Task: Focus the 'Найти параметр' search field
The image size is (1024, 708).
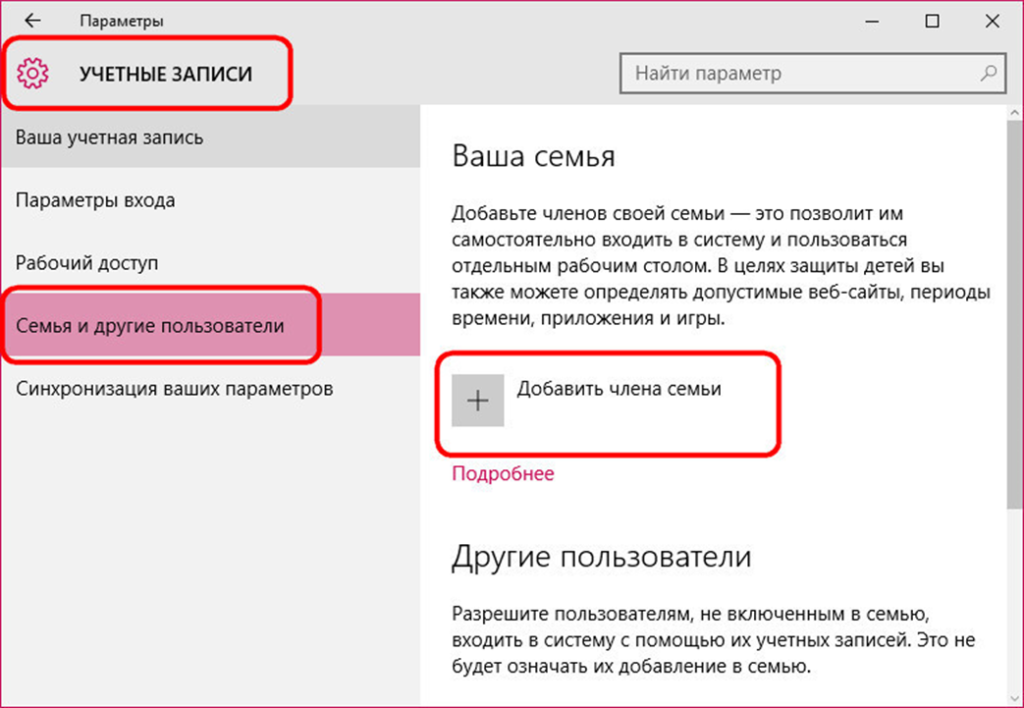Action: coord(812,73)
